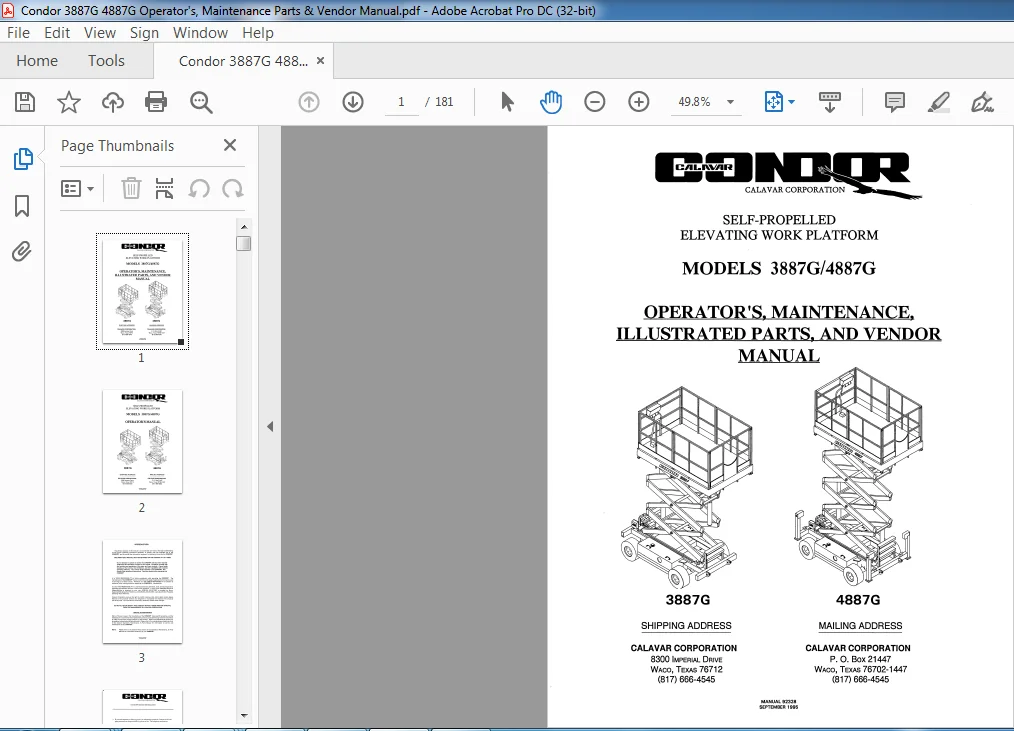Viewport: 1014px width, 731px height.
Task: Open the Attachments paperclip icon
Action: coord(21,252)
